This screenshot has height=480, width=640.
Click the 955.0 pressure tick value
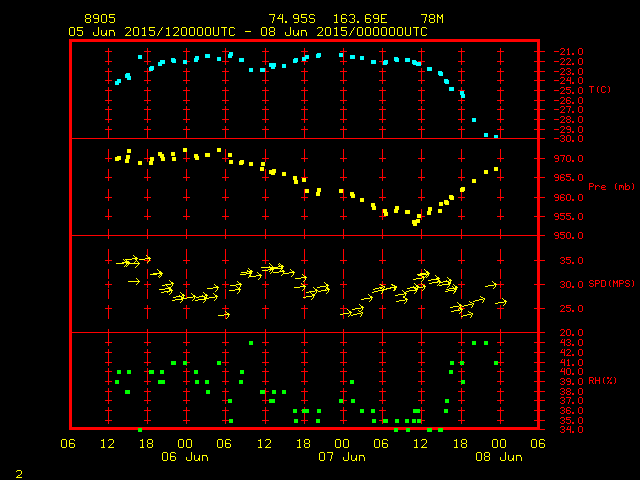569,217
